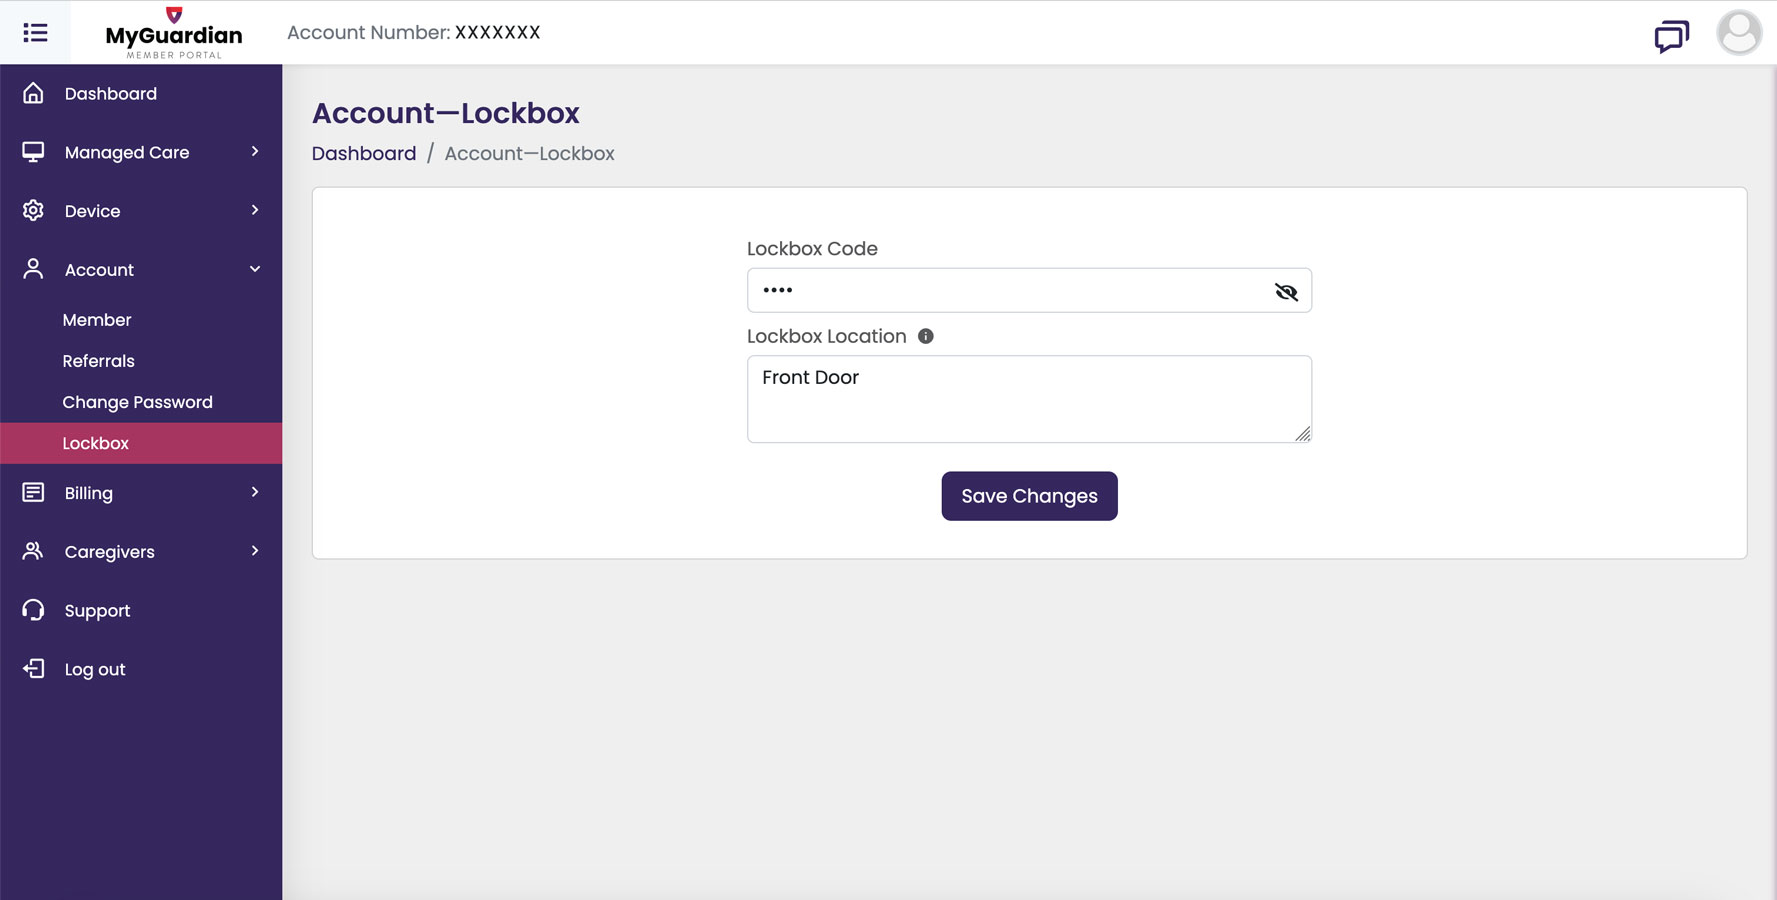Follow the Dashboard breadcrumb link
The width and height of the screenshot is (1777, 900).
(x=364, y=153)
